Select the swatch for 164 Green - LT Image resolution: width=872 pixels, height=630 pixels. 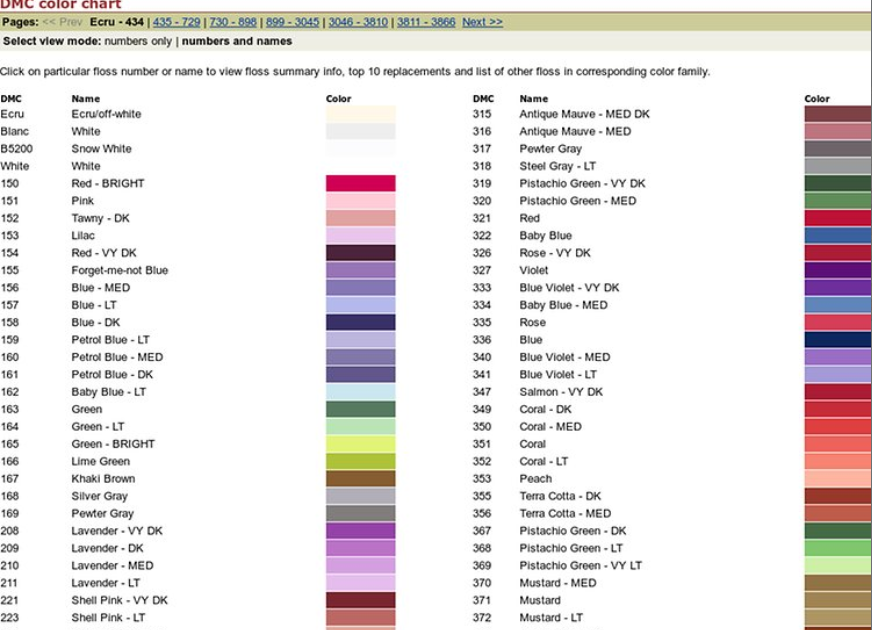[360, 426]
